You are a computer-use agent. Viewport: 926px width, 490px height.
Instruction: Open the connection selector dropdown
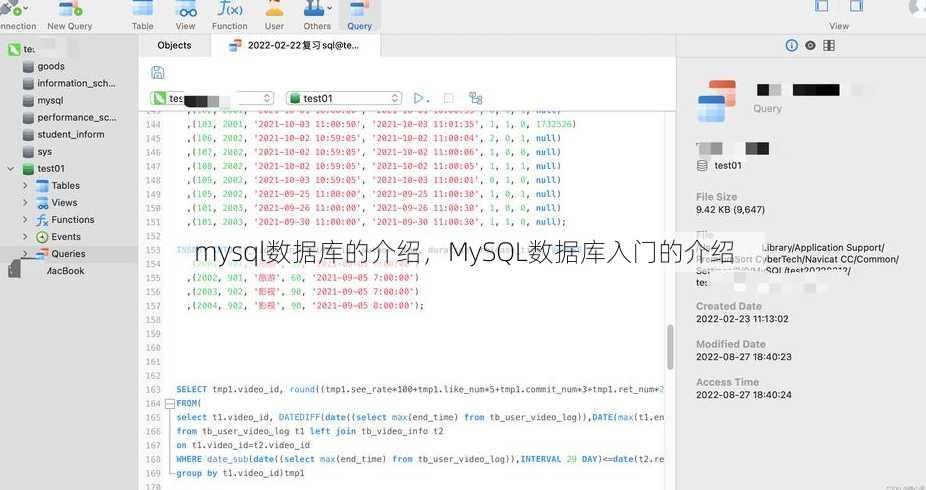click(x=212, y=98)
